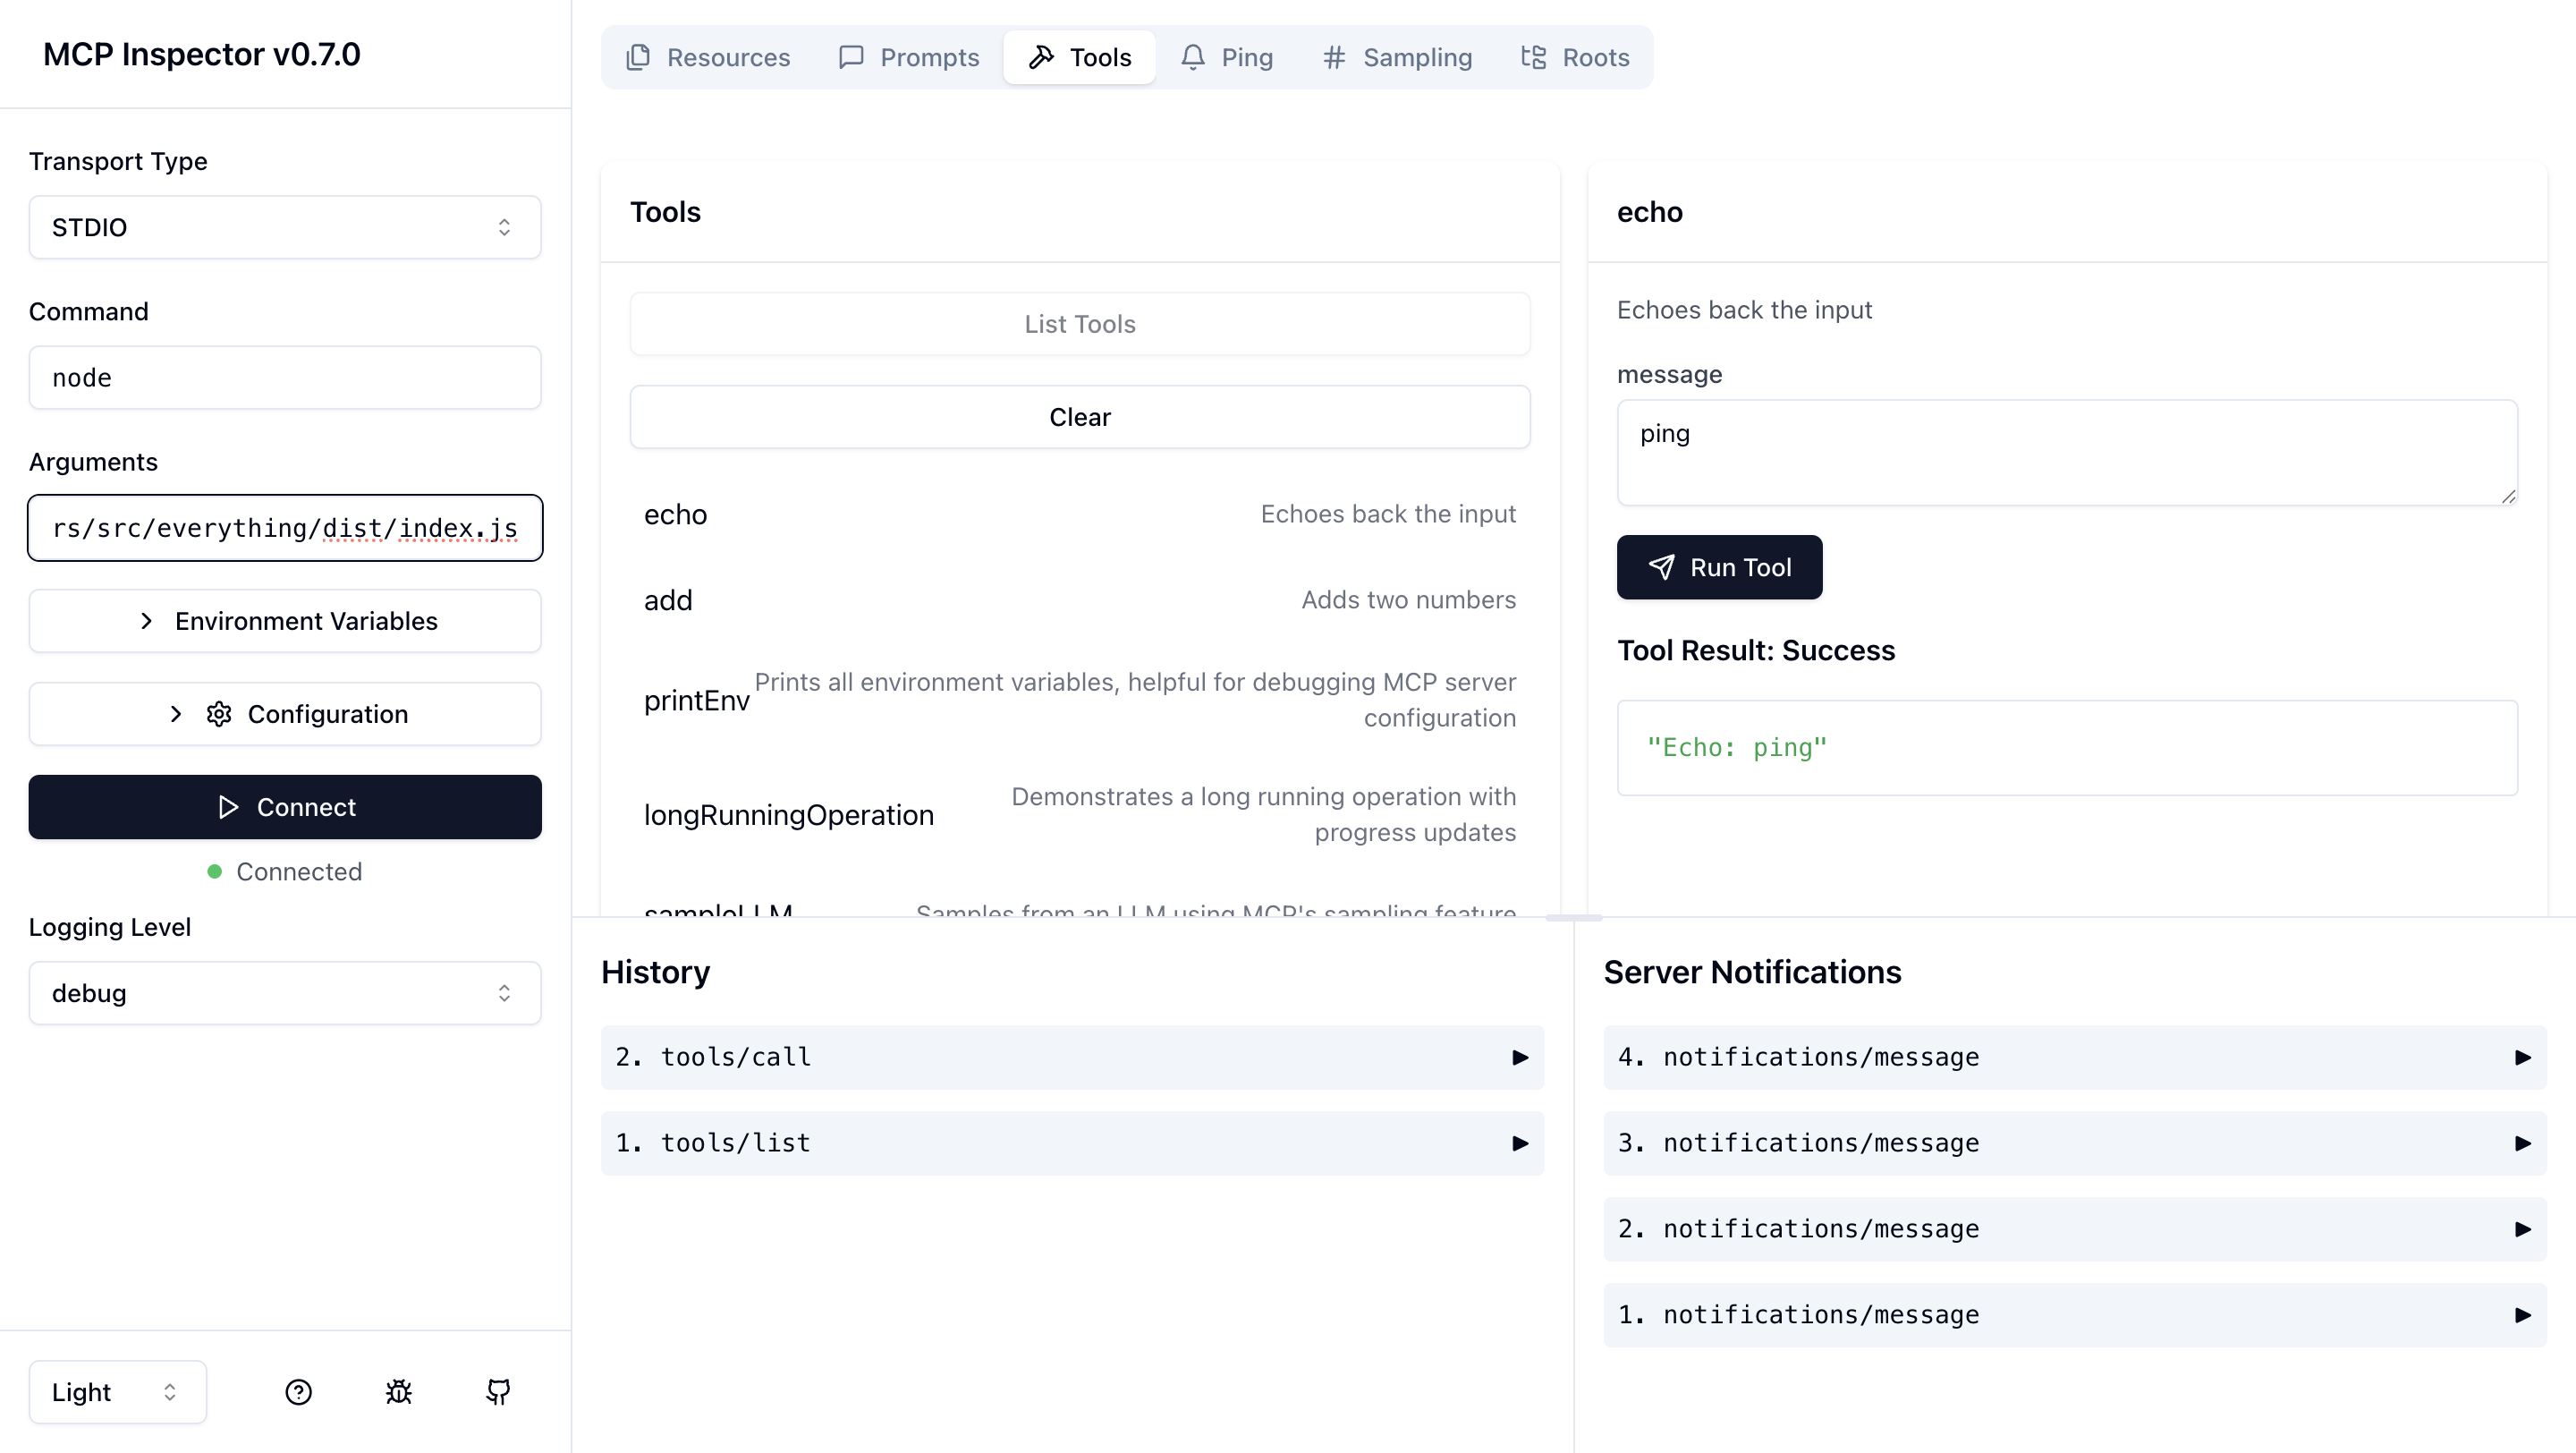Expand the tools/call history entry

[1070, 1057]
